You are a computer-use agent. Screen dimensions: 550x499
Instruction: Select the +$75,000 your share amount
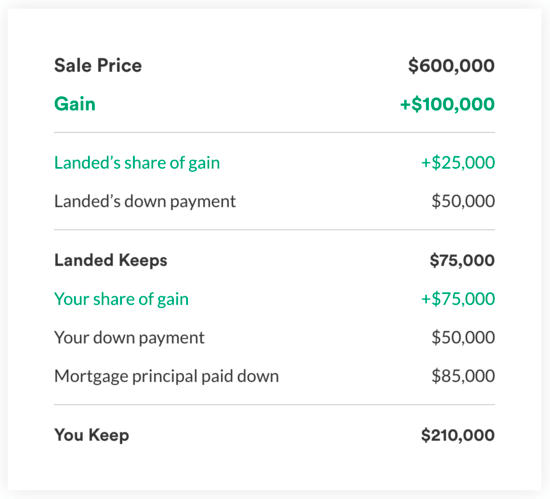point(458,299)
